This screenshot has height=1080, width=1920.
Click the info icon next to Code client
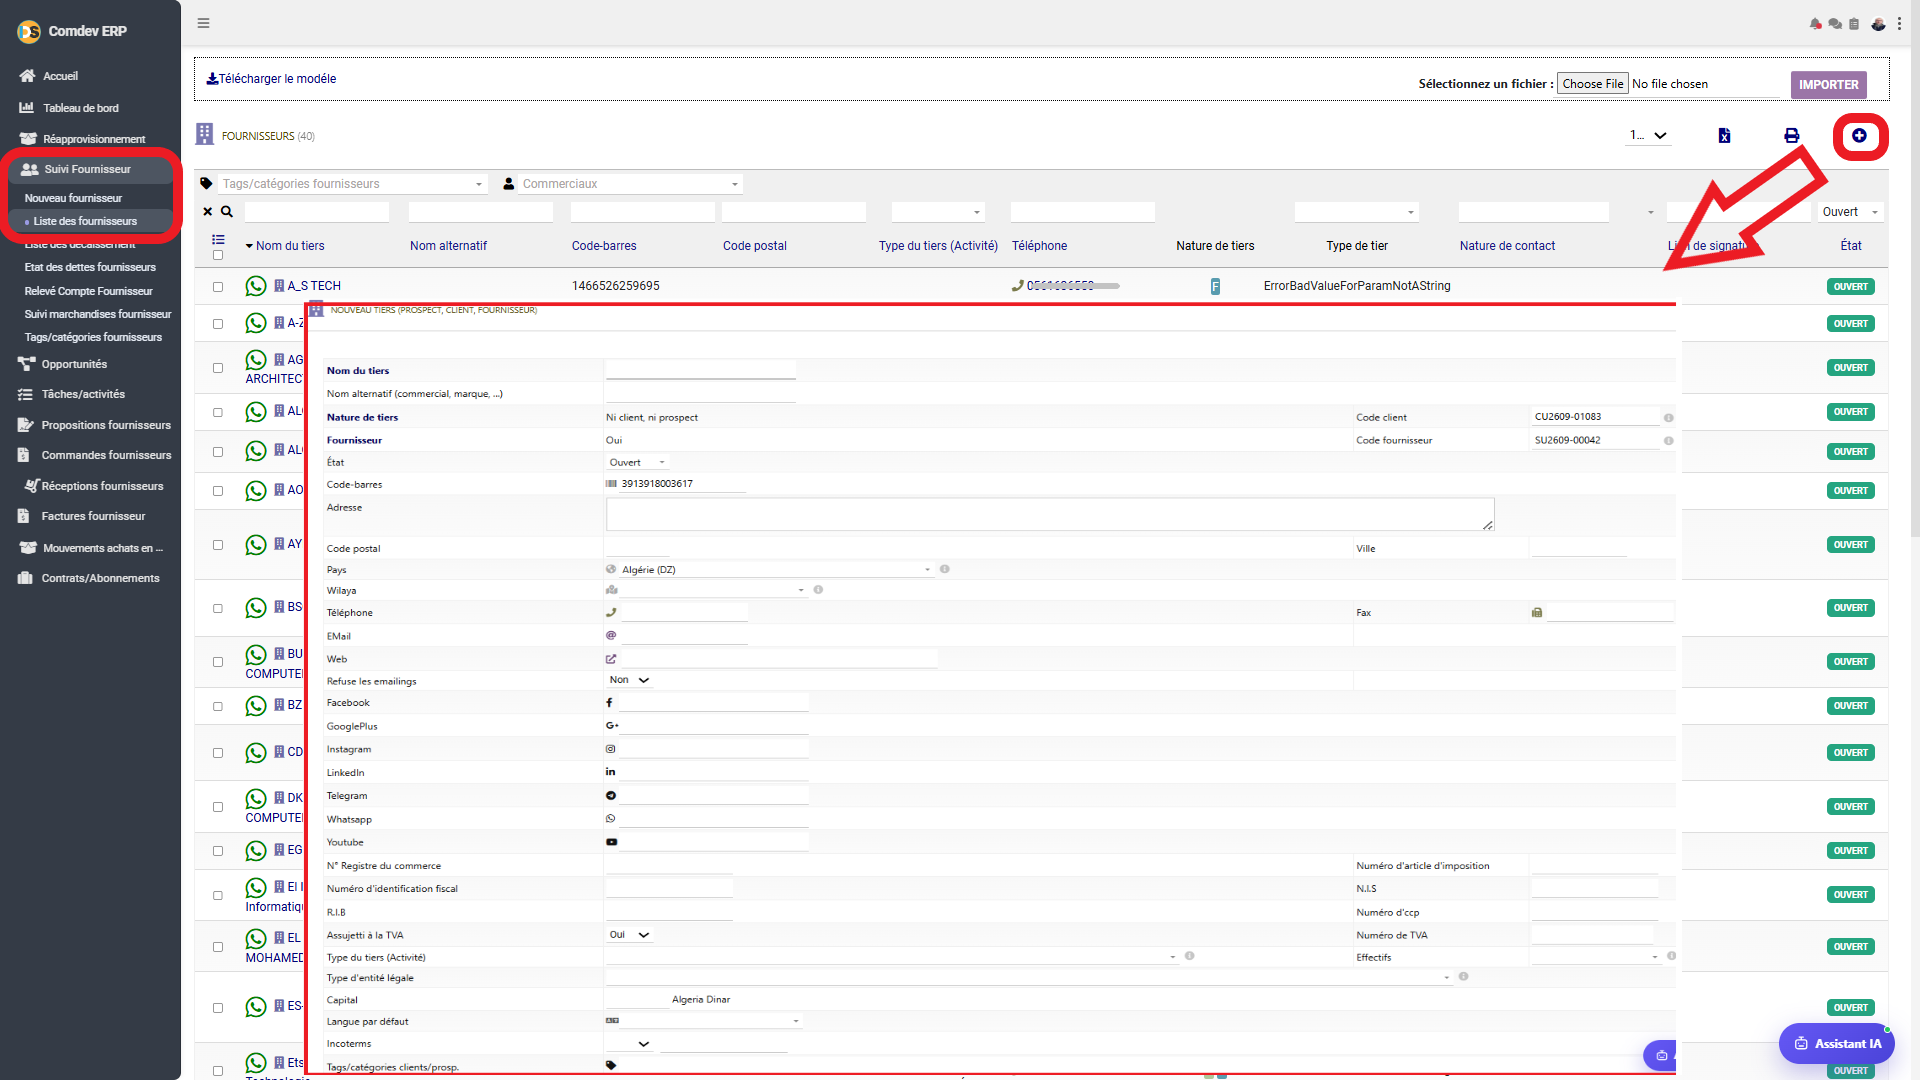[1668, 418]
